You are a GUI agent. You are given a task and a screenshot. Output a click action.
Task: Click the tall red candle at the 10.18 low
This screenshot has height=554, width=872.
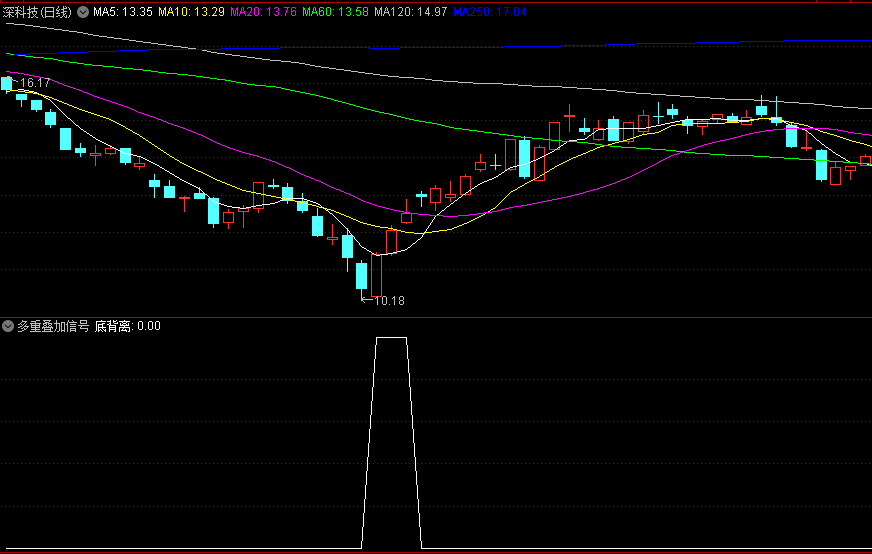pos(376,275)
